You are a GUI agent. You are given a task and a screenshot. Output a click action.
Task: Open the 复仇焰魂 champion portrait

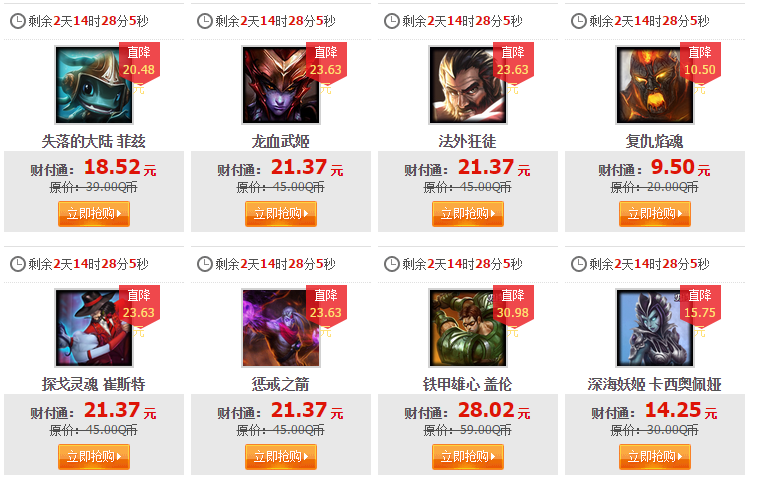click(655, 85)
